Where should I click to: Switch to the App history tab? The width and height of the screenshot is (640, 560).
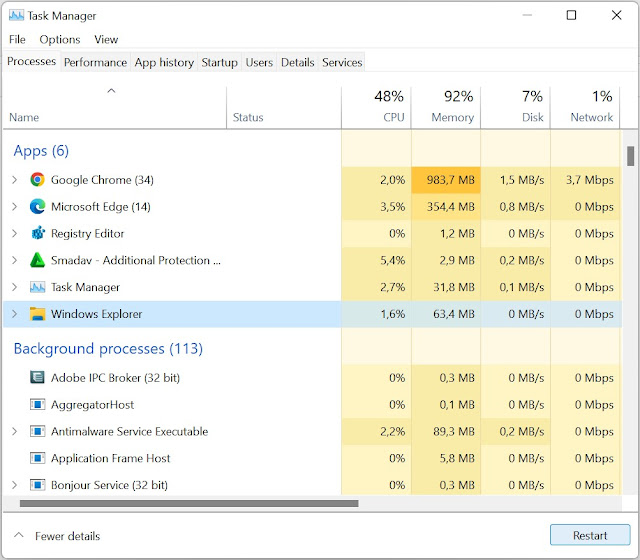(164, 62)
